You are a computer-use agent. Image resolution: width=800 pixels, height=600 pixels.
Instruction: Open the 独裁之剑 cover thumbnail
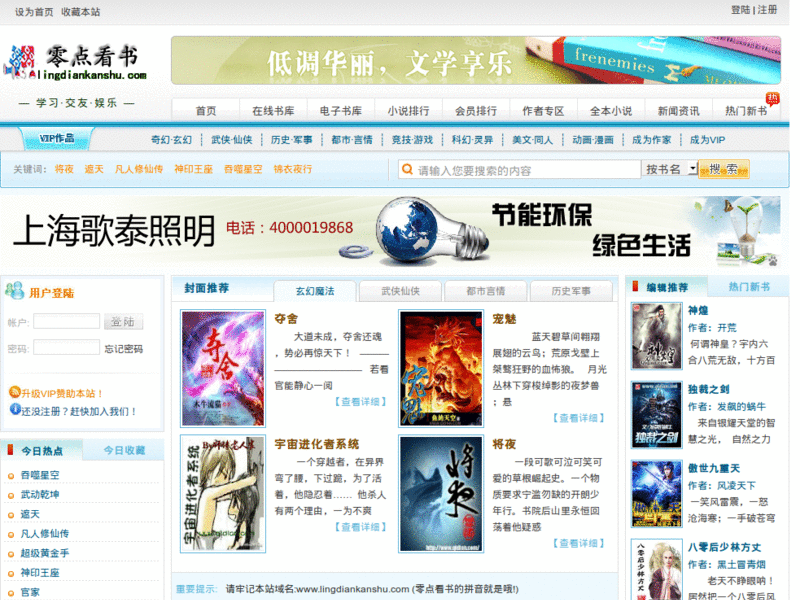point(657,415)
